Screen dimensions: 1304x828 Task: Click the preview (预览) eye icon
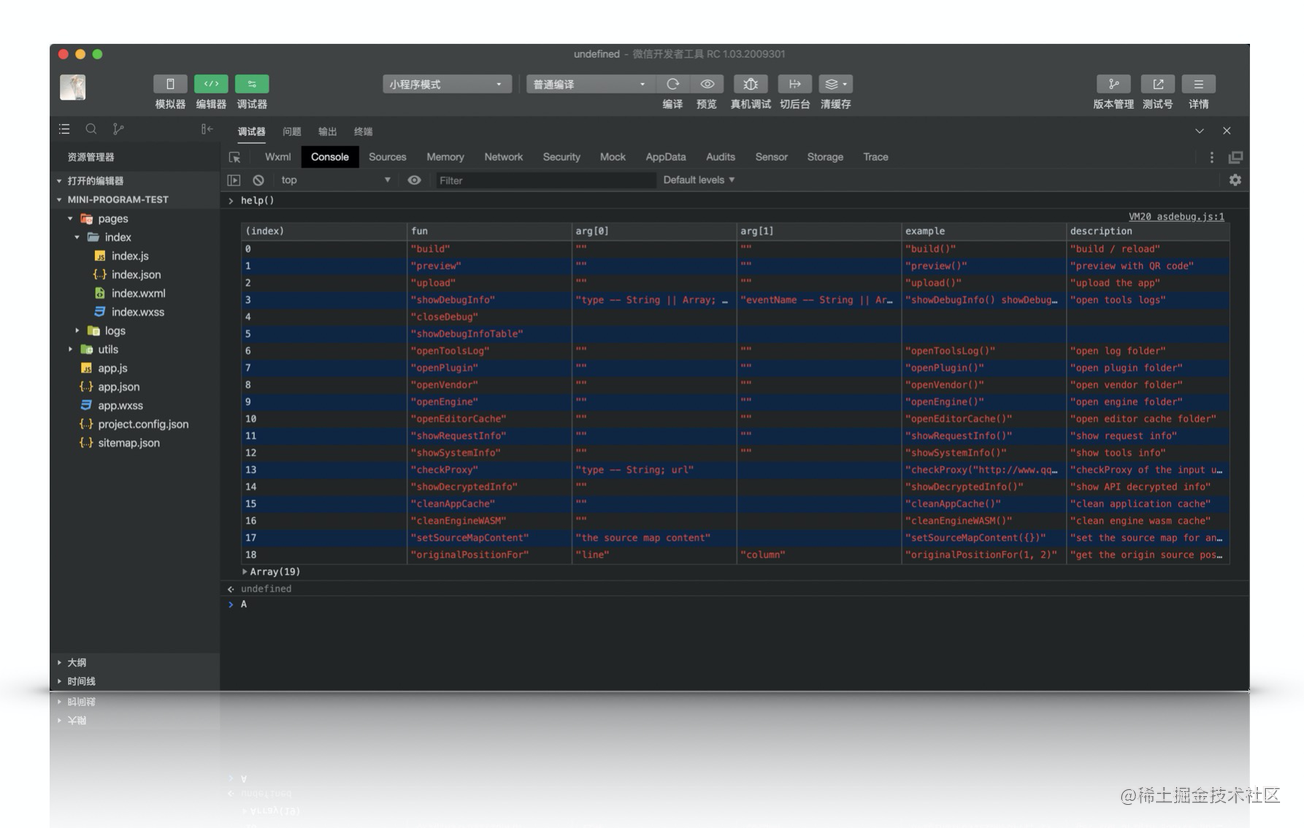(707, 85)
